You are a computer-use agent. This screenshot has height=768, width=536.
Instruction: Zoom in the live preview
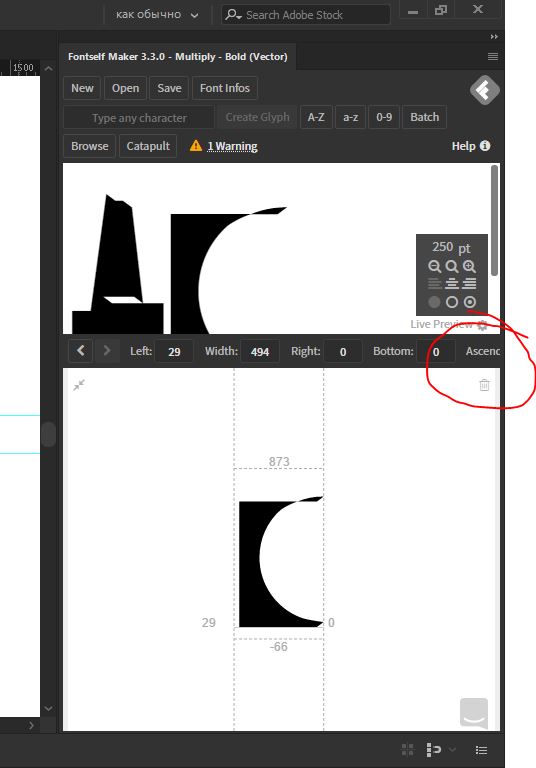469,266
